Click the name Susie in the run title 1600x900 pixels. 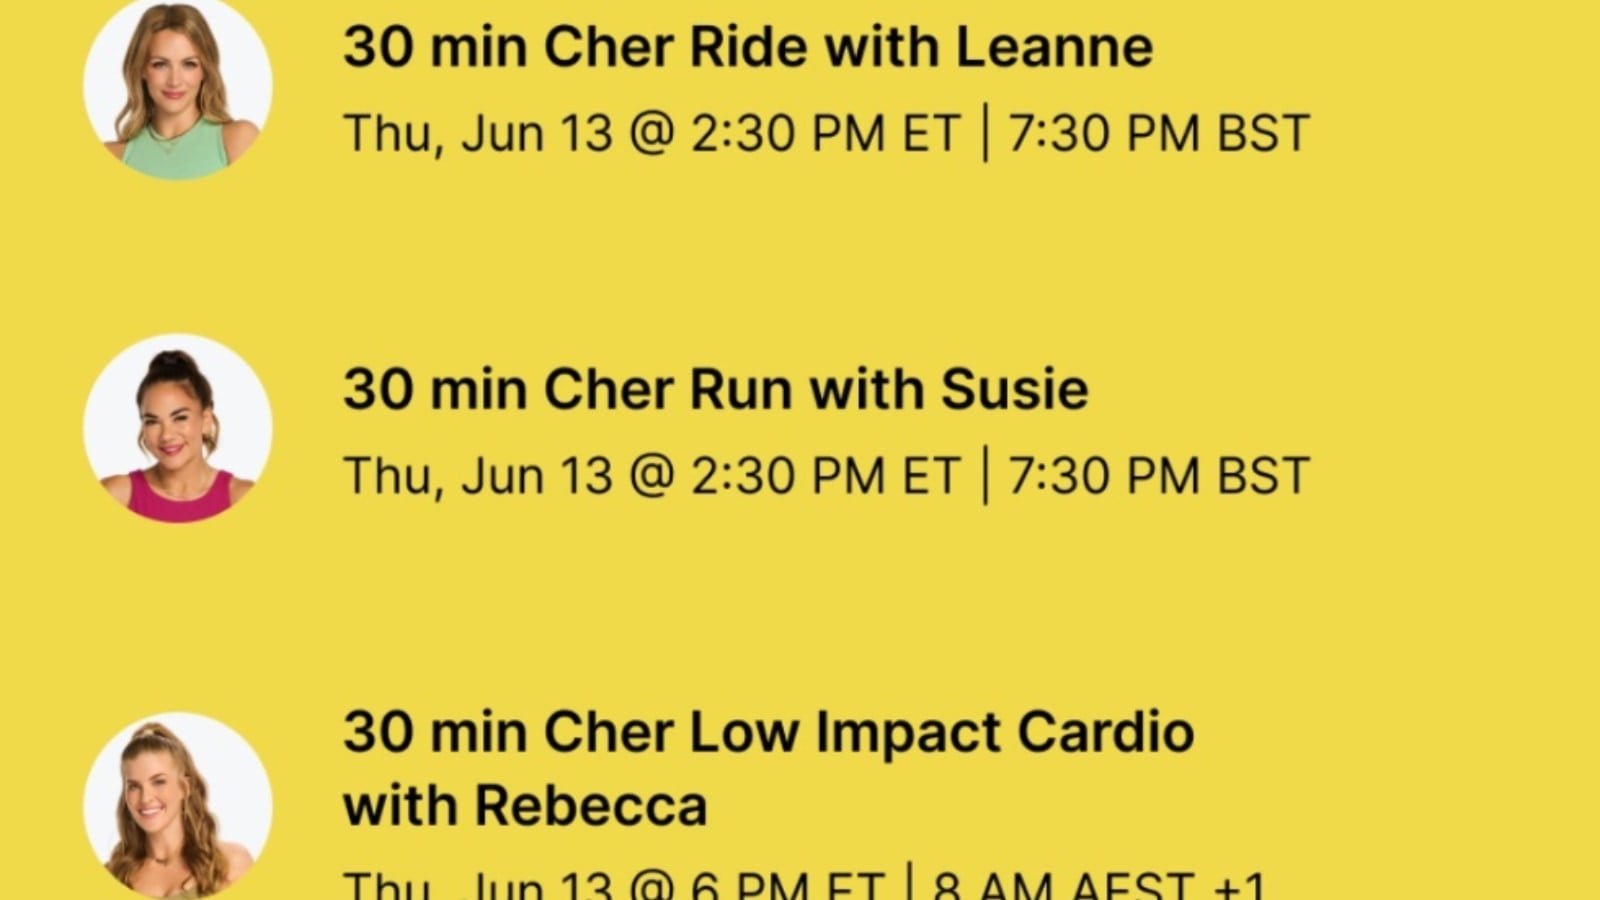(x=1014, y=389)
